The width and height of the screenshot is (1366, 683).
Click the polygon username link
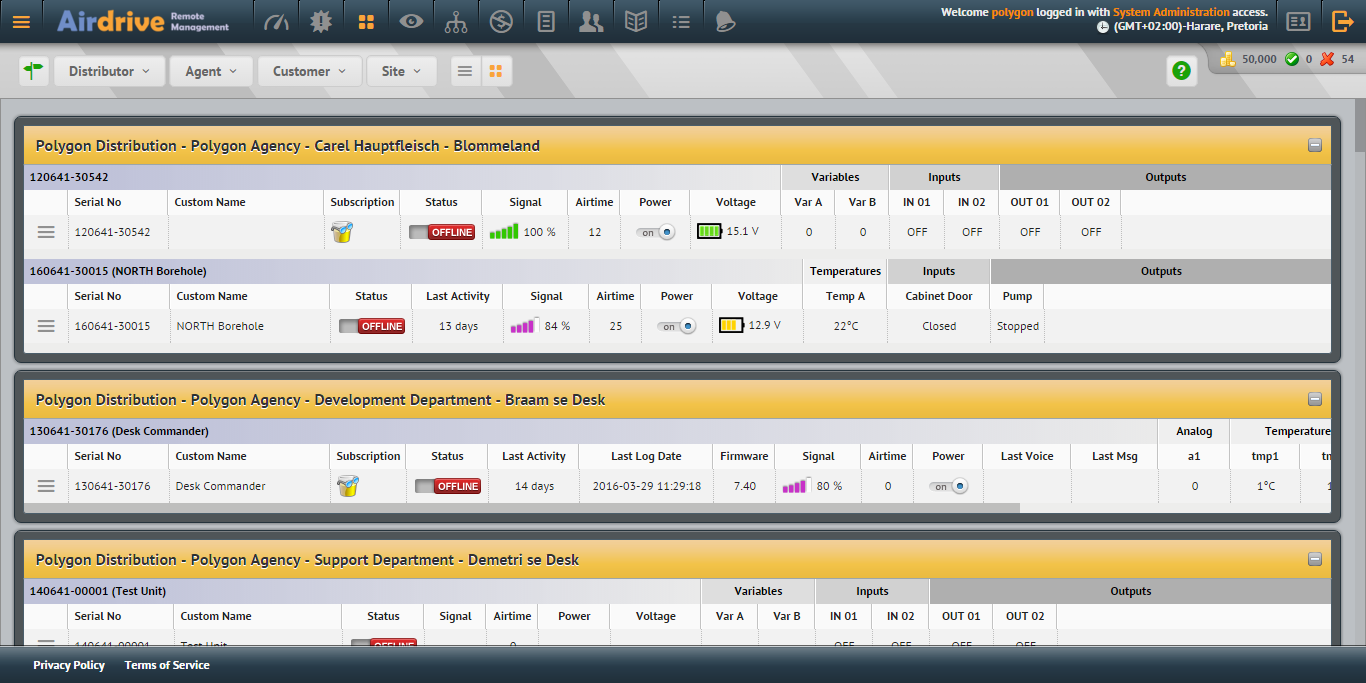1013,12
